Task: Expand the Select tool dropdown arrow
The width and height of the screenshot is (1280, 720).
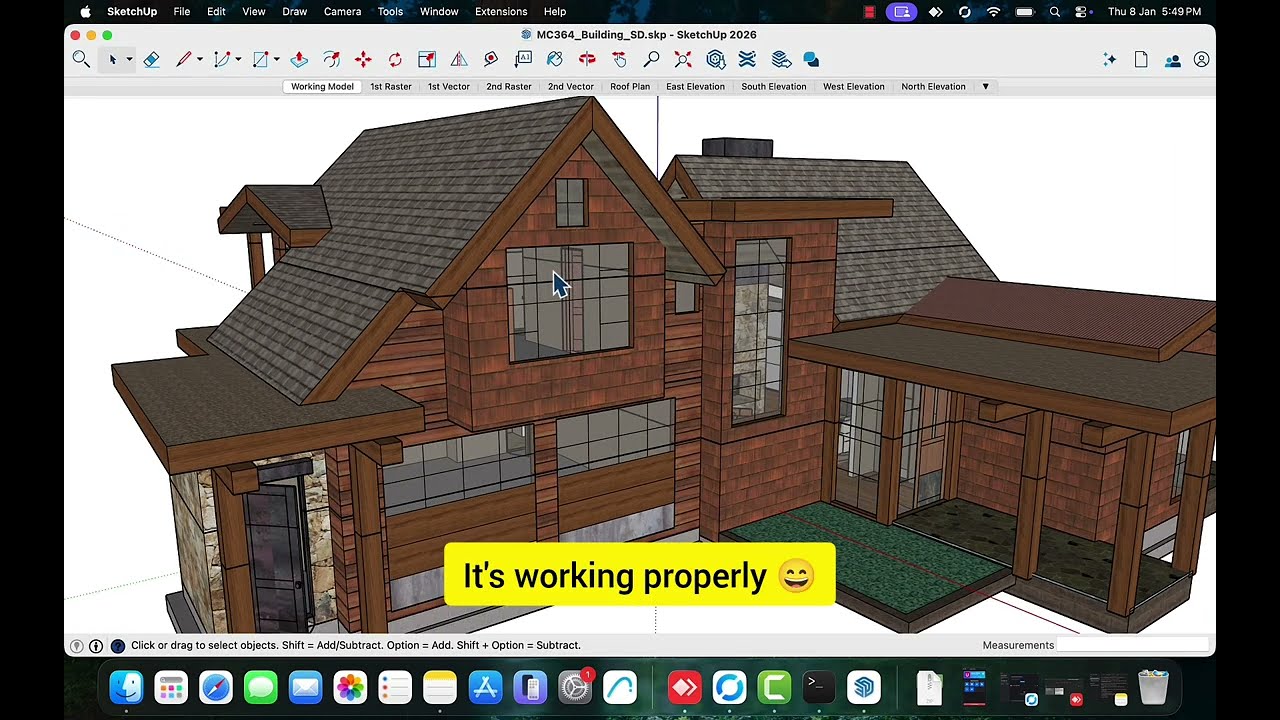Action: [x=129, y=60]
